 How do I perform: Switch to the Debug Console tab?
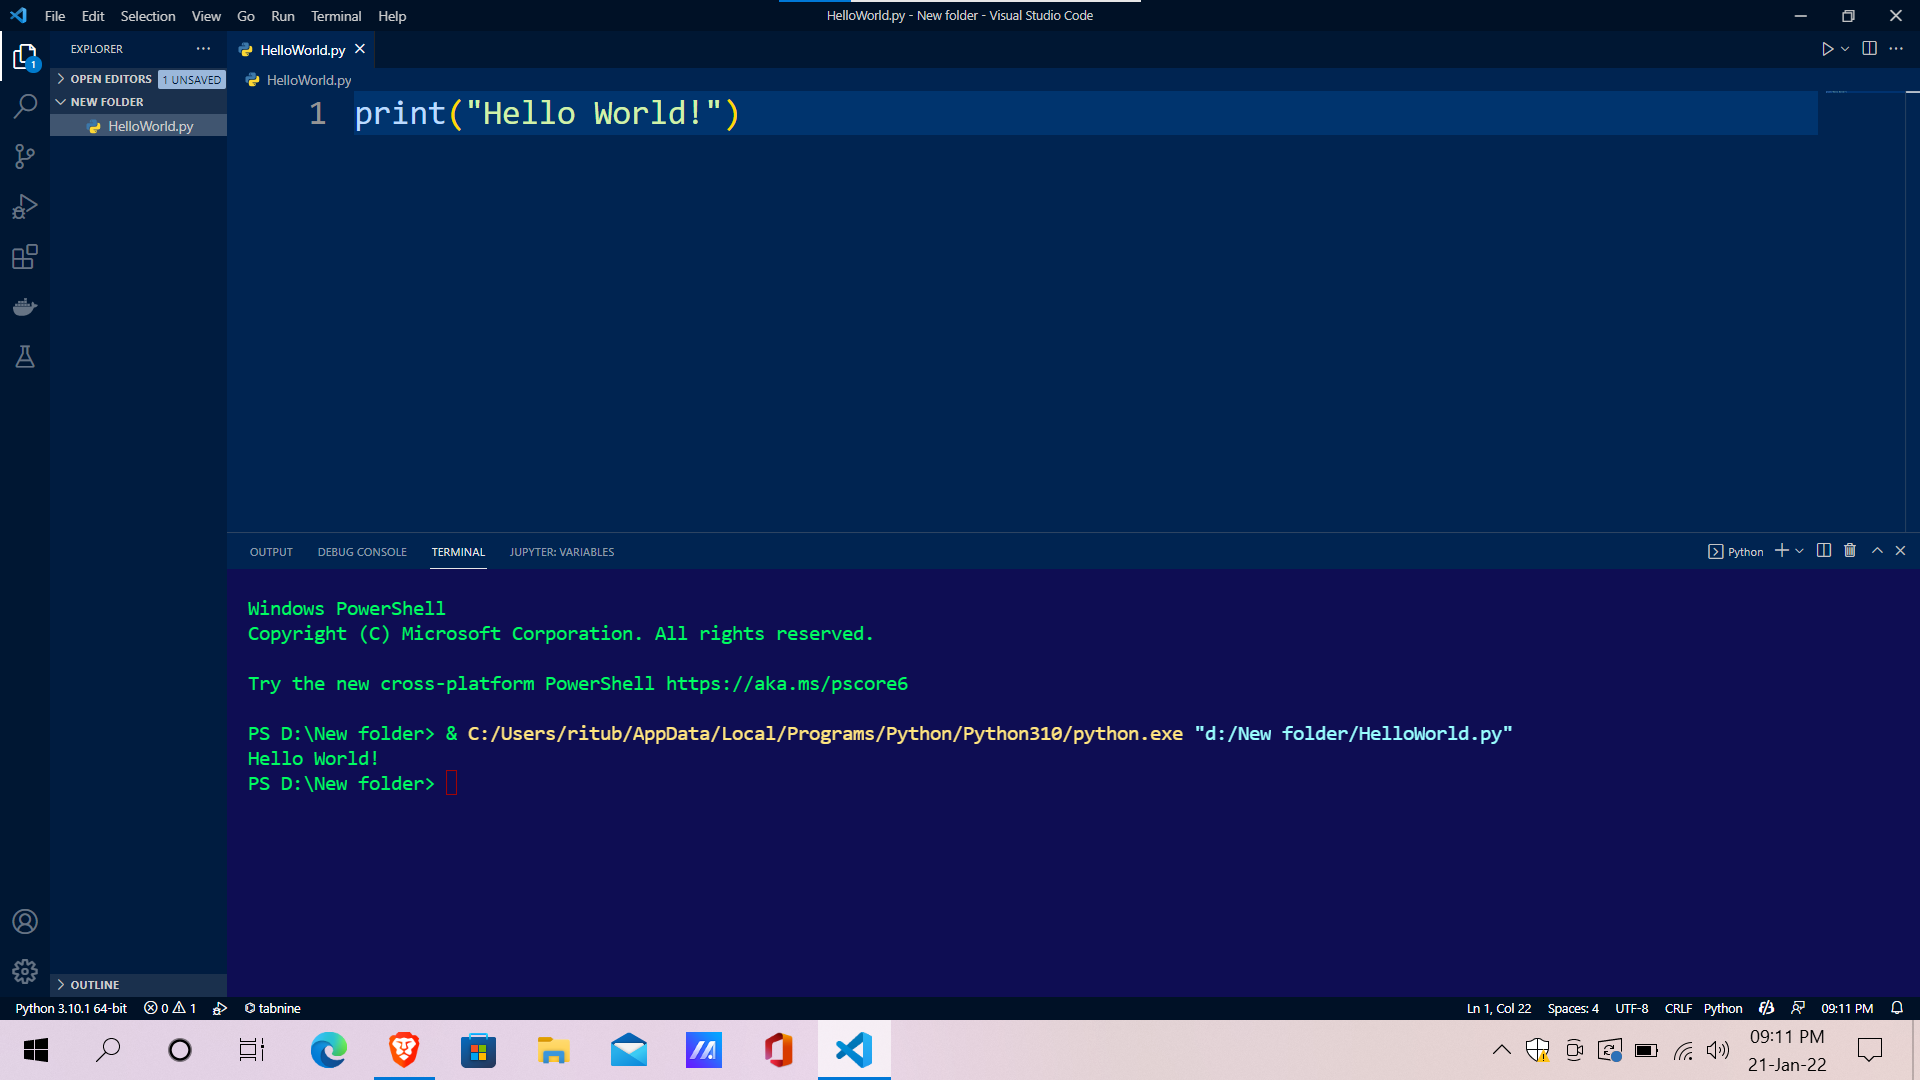pos(361,551)
